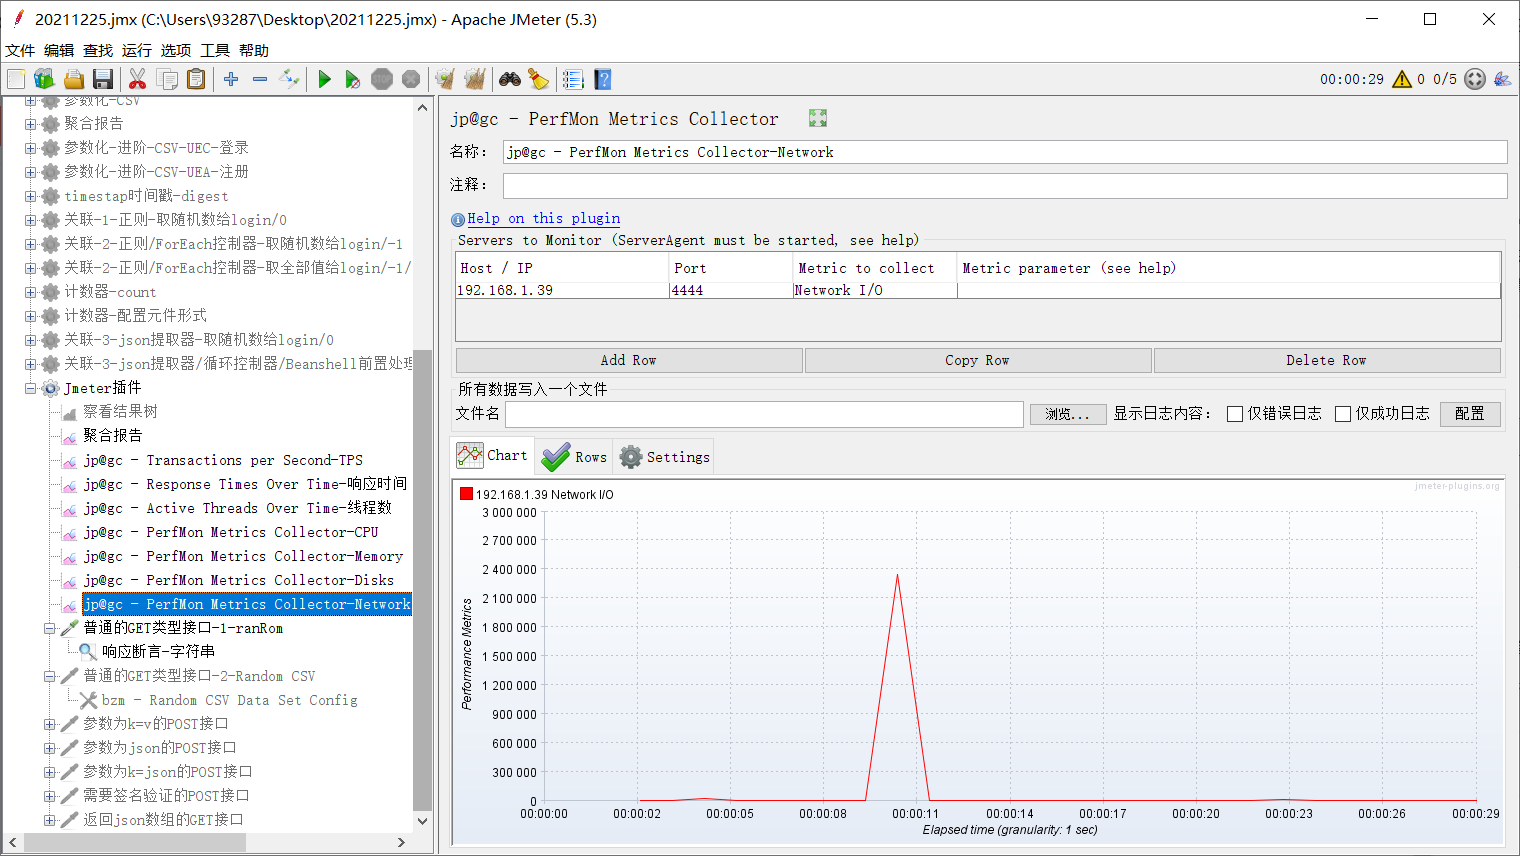Click the Add Row button
The height and width of the screenshot is (856, 1520).
629,360
